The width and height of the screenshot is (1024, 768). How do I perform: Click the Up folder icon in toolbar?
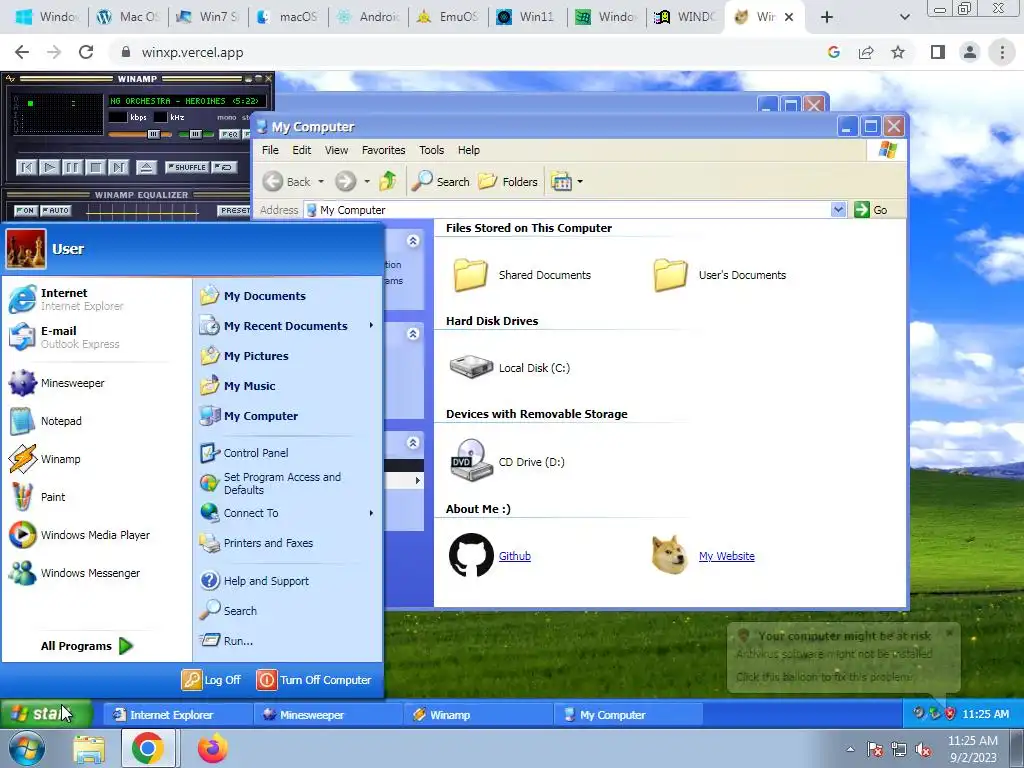point(388,181)
